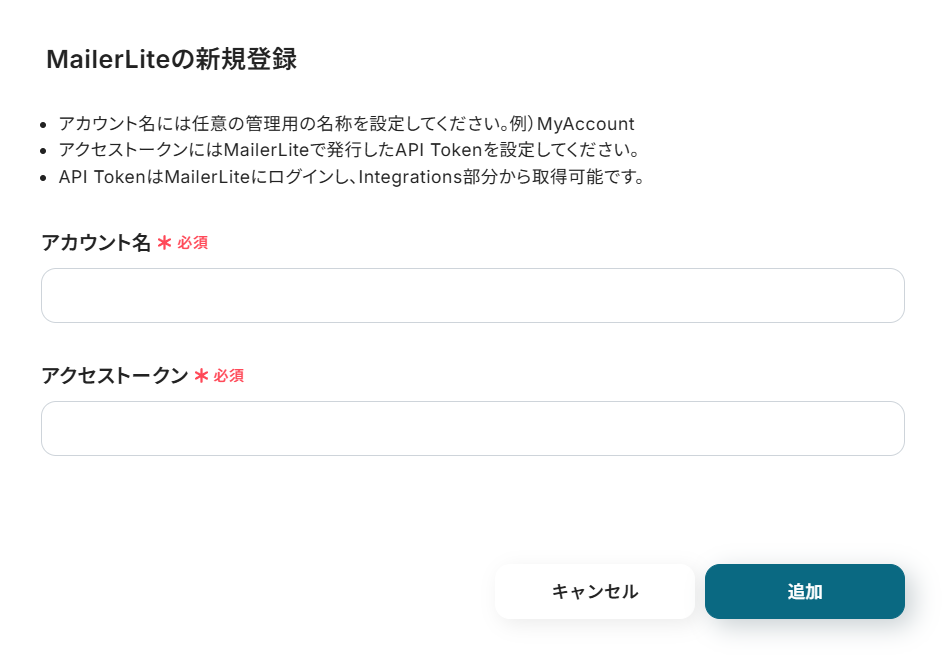Image resolution: width=945 pixels, height=657 pixels.
Task: Click the instruction line ending with API Tokenを設定してください
Action: tap(348, 151)
